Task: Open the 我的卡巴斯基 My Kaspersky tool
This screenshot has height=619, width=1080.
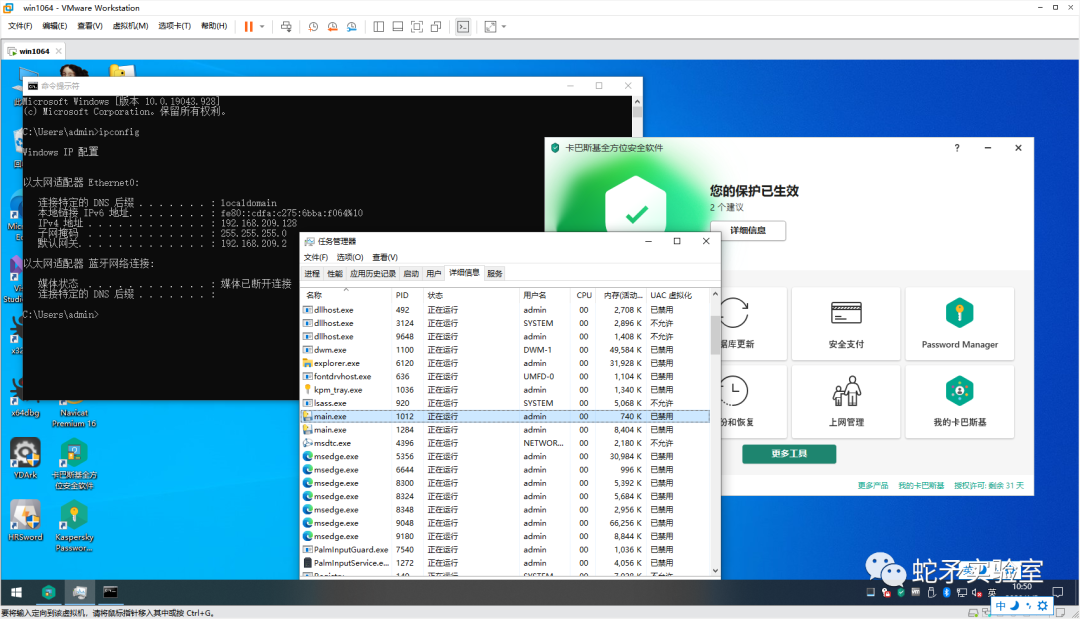Action: pyautogui.click(x=958, y=401)
